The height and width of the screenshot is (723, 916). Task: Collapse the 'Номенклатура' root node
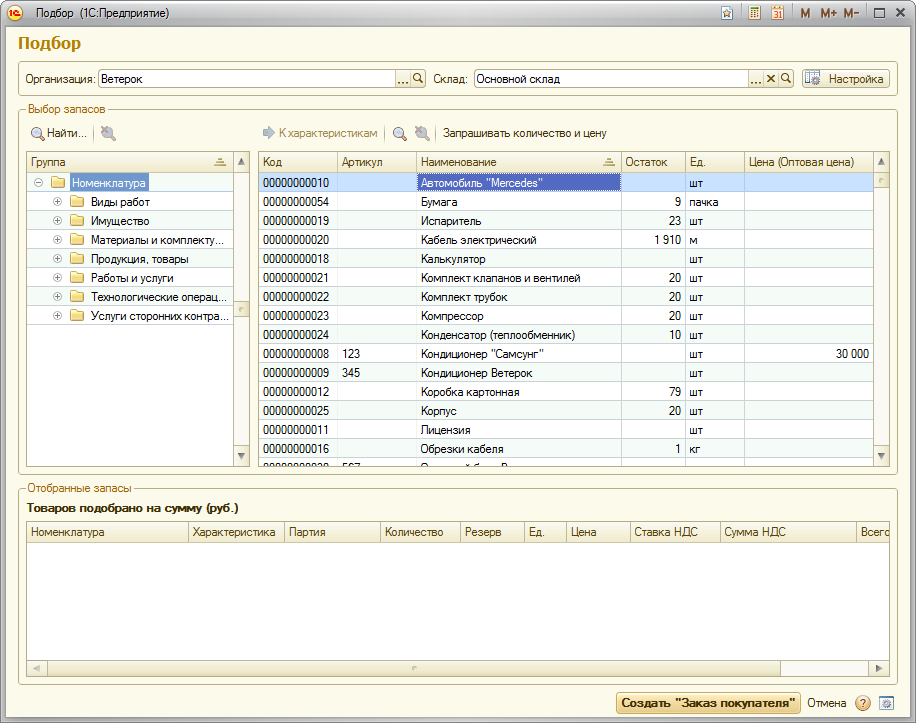point(38,183)
